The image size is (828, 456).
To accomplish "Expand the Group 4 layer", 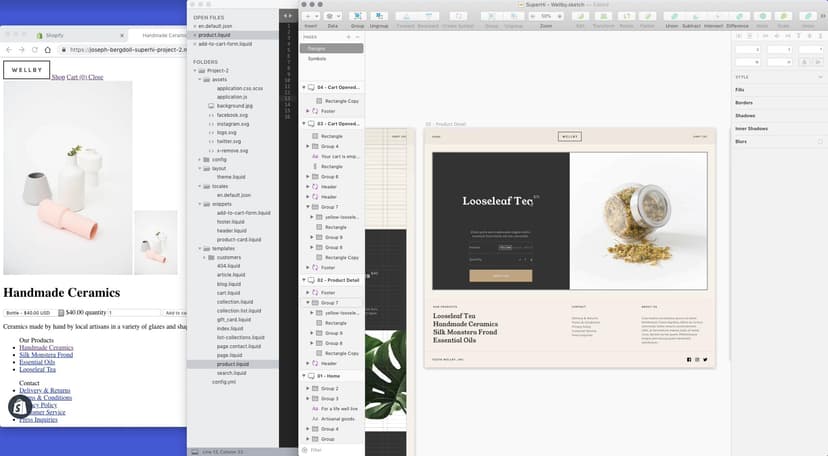I will (309, 146).
